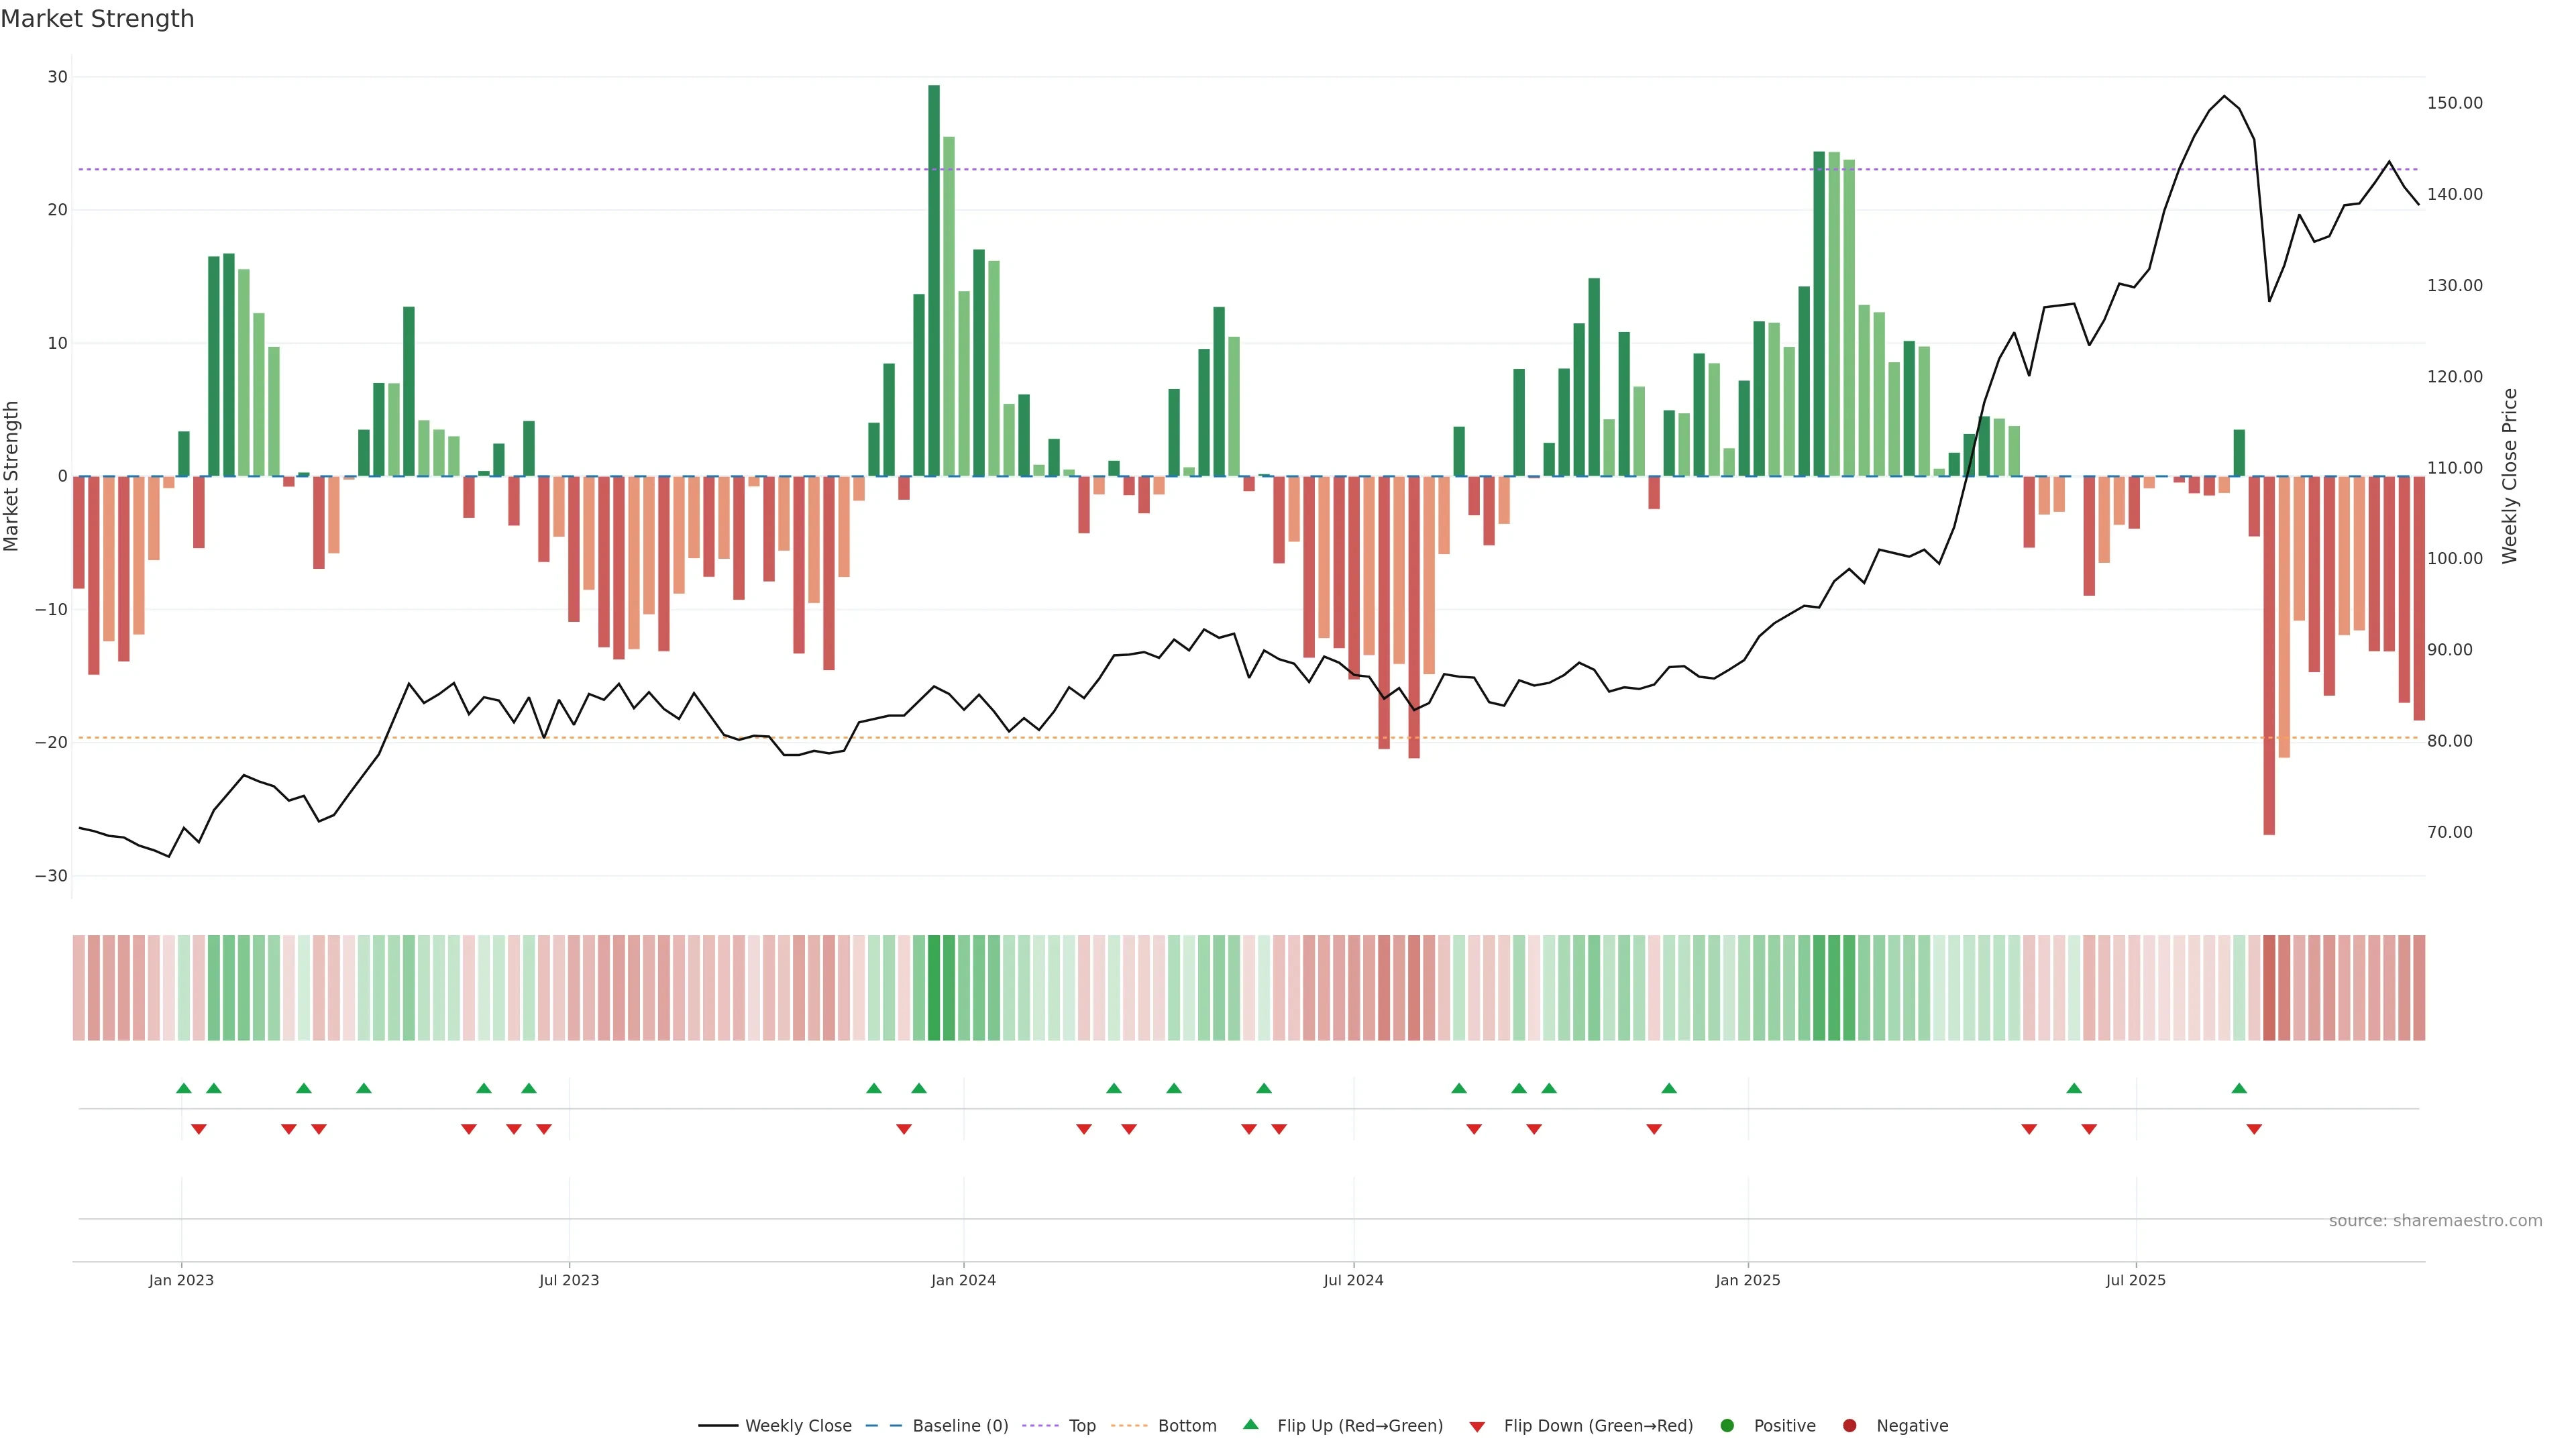Click the Market Strength chart title

click(x=97, y=19)
